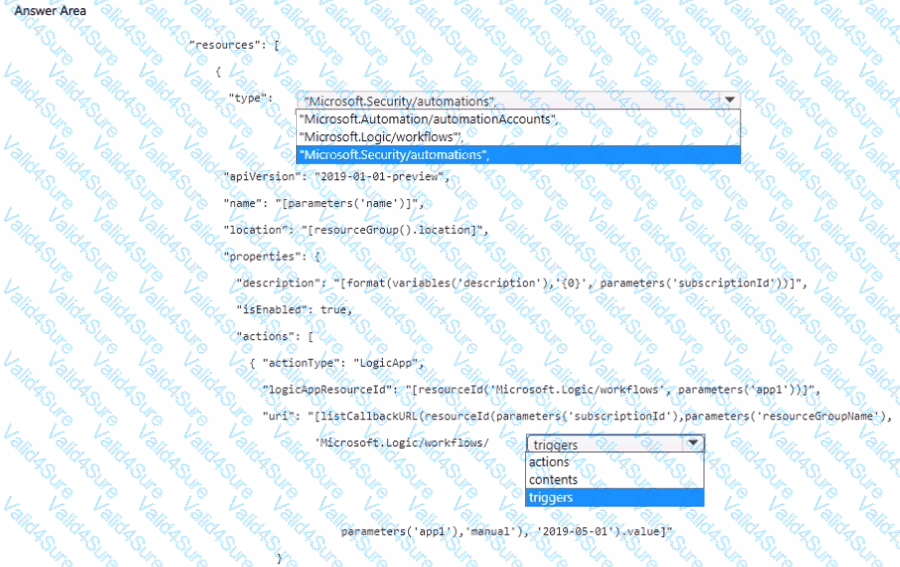Viewport: 900px width, 567px height.
Task: Click the "logicAppResourceId" line
Action: 540,389
